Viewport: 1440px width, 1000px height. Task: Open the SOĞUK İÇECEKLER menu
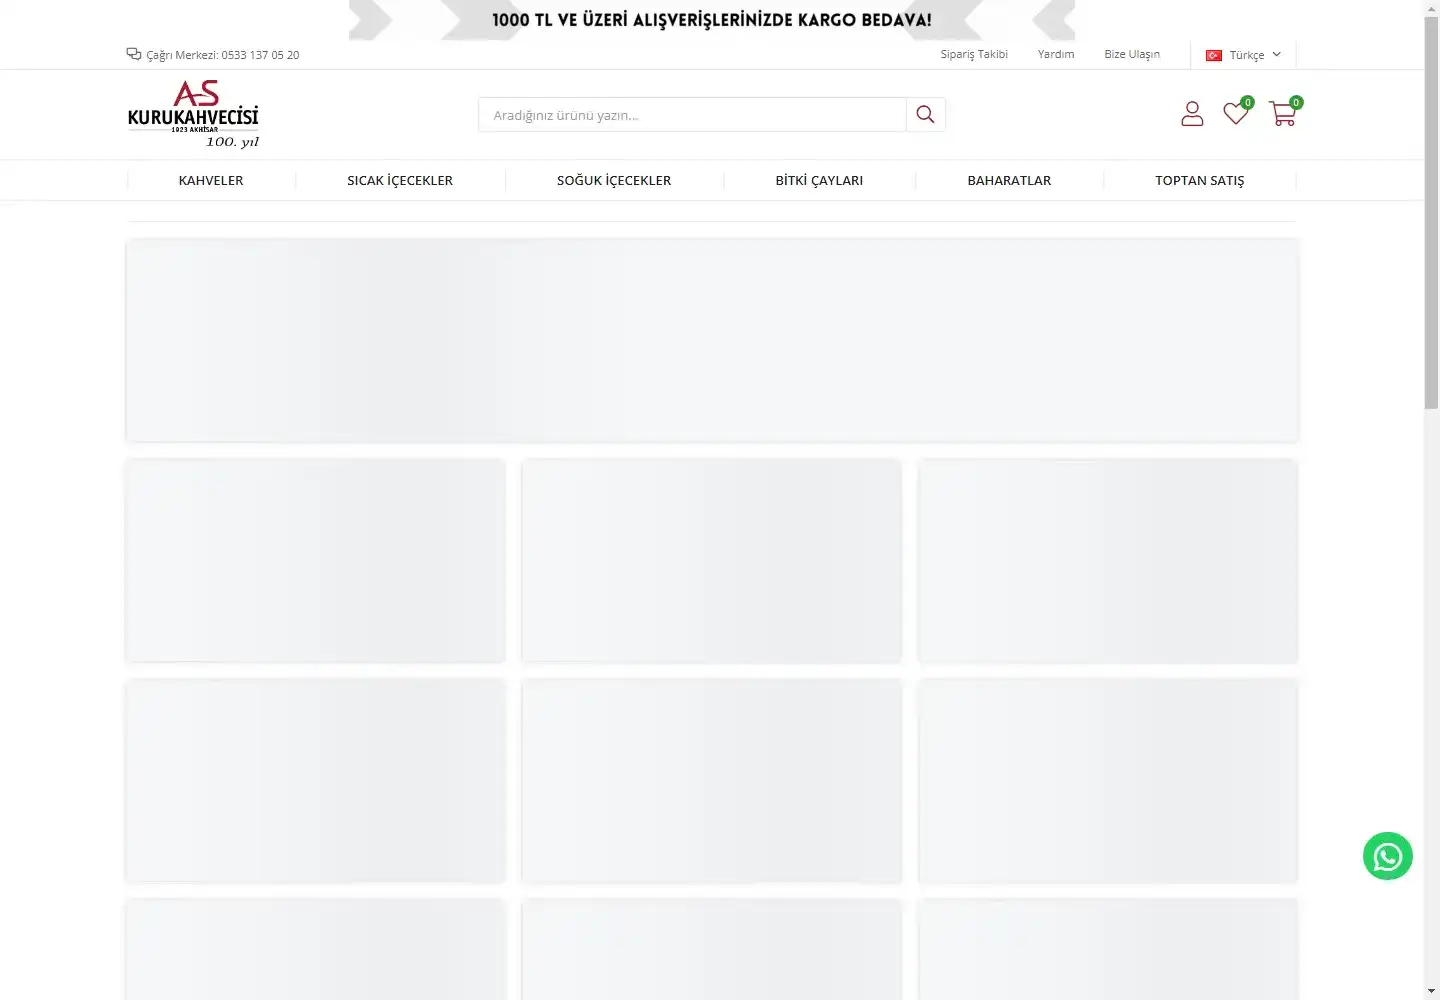pos(614,180)
